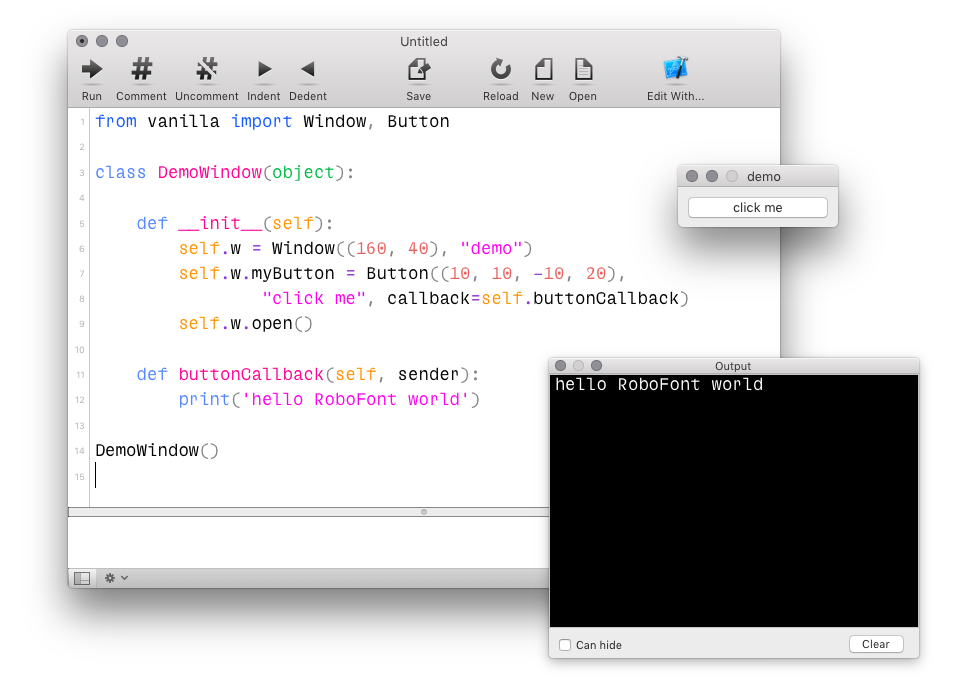Reload the script with the Reload icon
The height and width of the screenshot is (694, 972).
(x=500, y=69)
